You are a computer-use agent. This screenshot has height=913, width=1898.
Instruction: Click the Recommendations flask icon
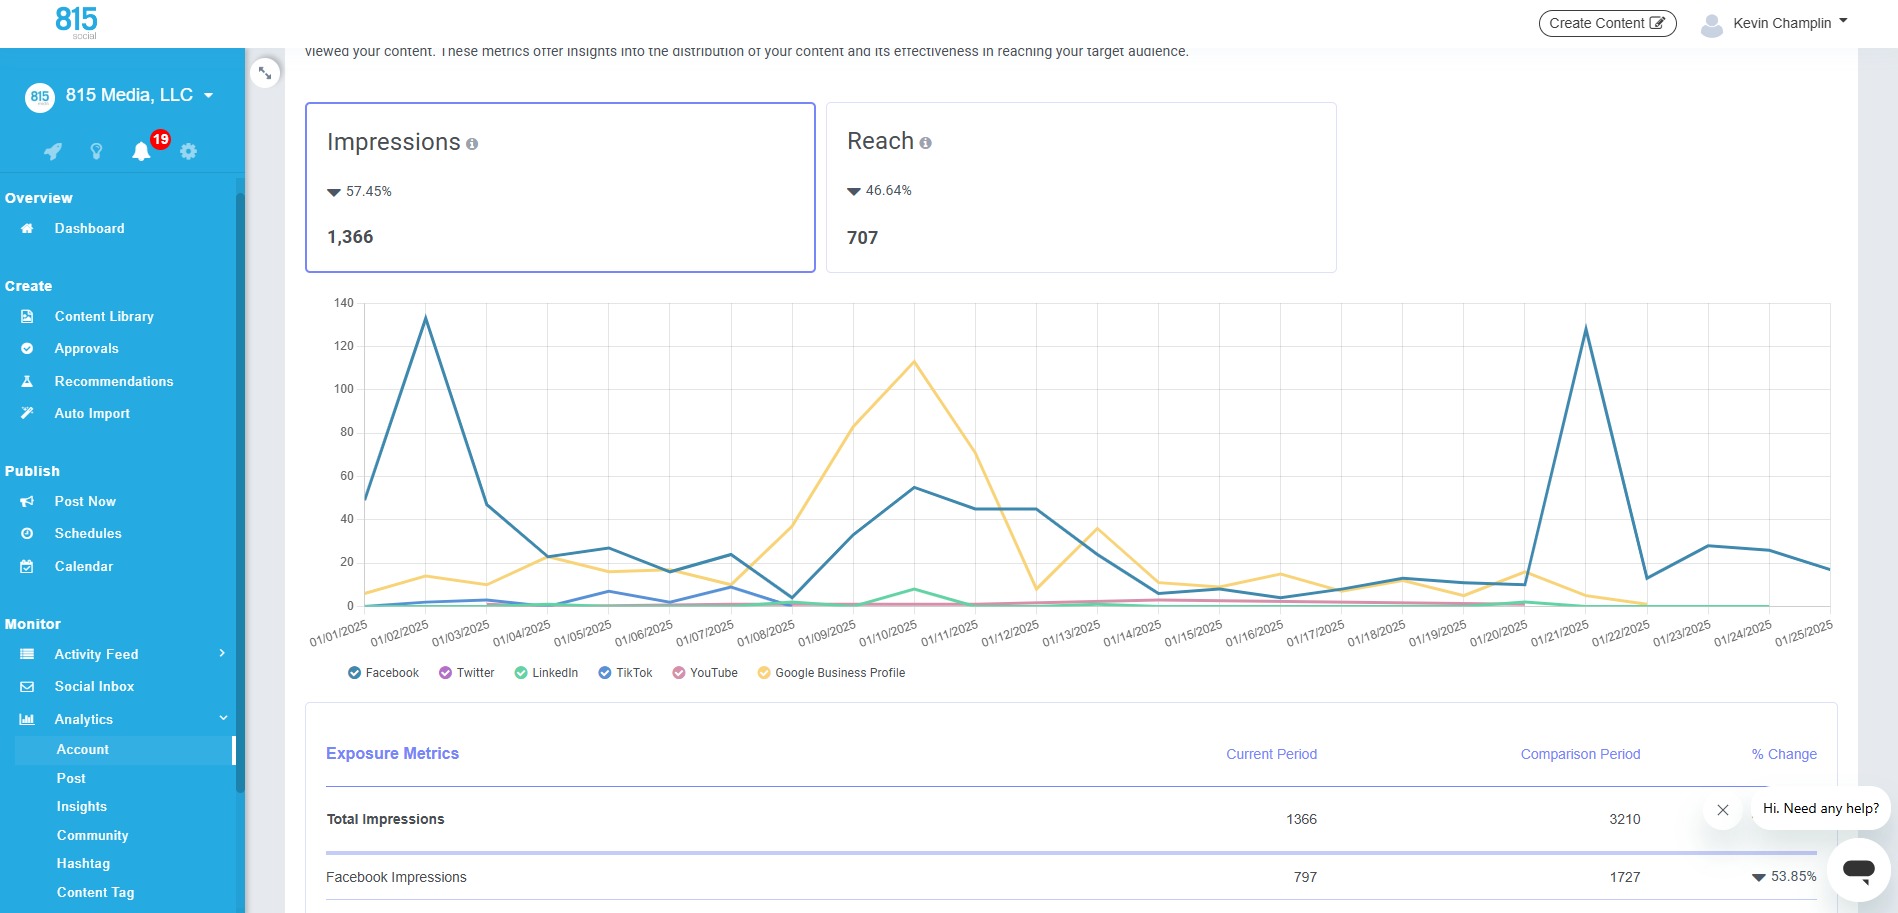pyautogui.click(x=27, y=381)
